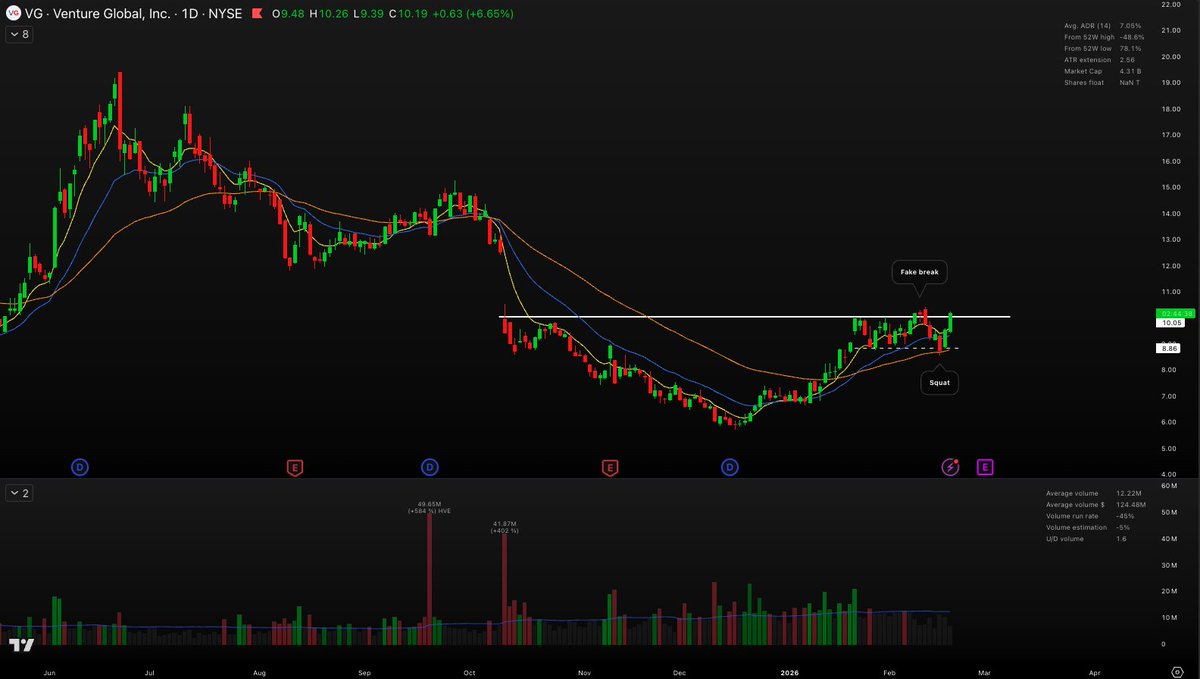Click the 10.05 price label on axis
The width and height of the screenshot is (1200, 679).
tap(1169, 323)
